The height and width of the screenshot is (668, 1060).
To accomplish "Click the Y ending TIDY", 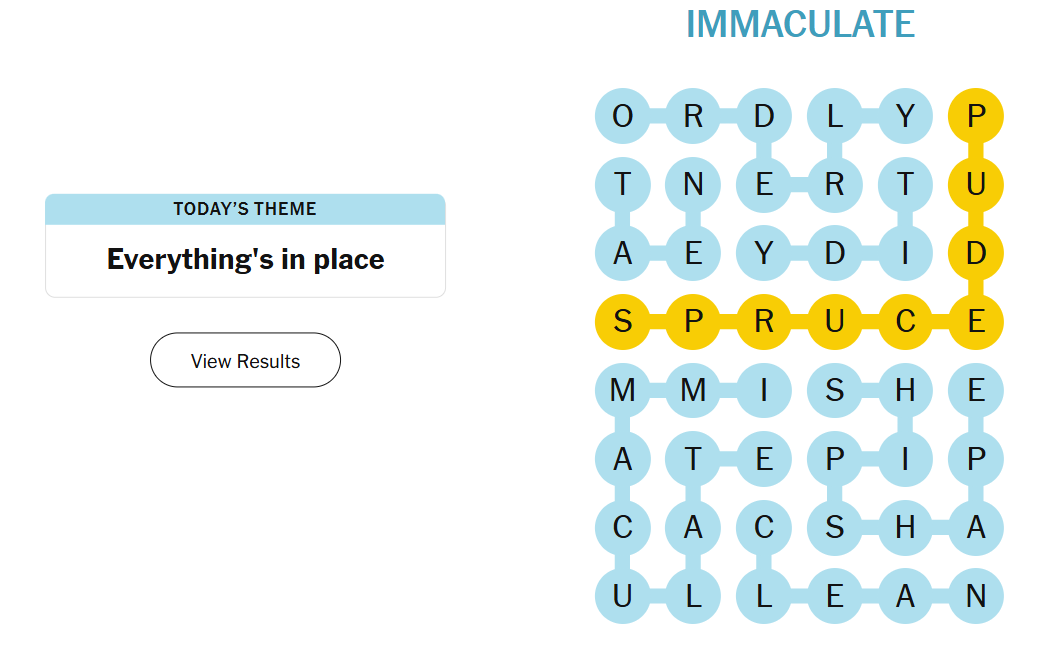I will pos(764,254).
